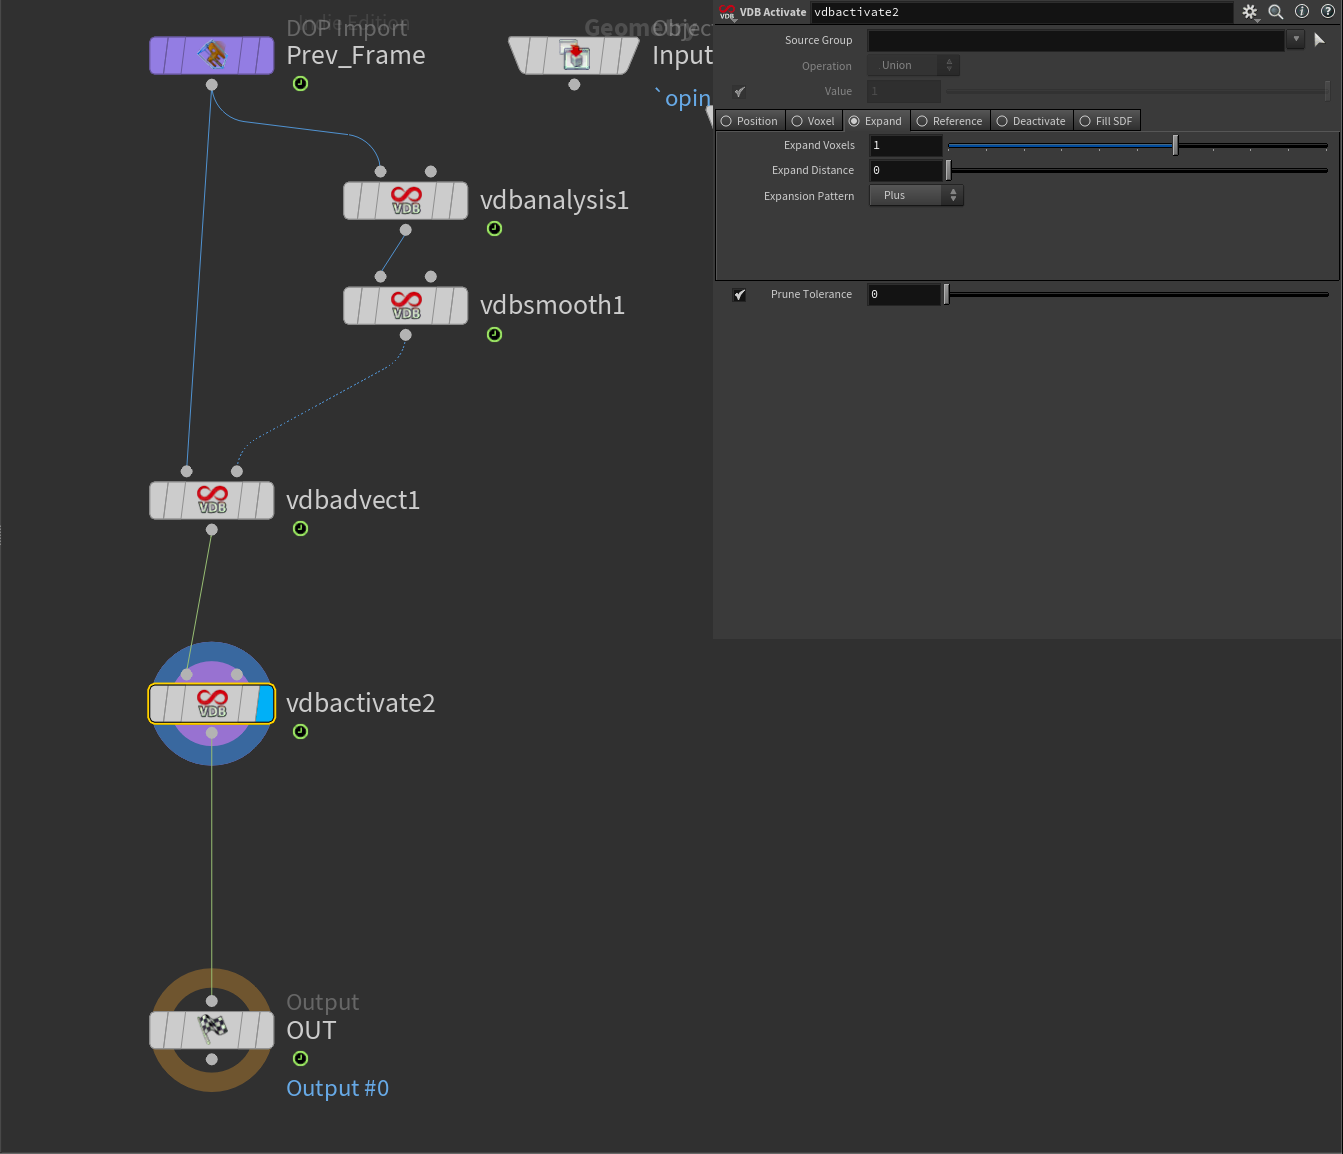Switch to the Fill SDF tab
This screenshot has width=1343, height=1154.
[1107, 121]
